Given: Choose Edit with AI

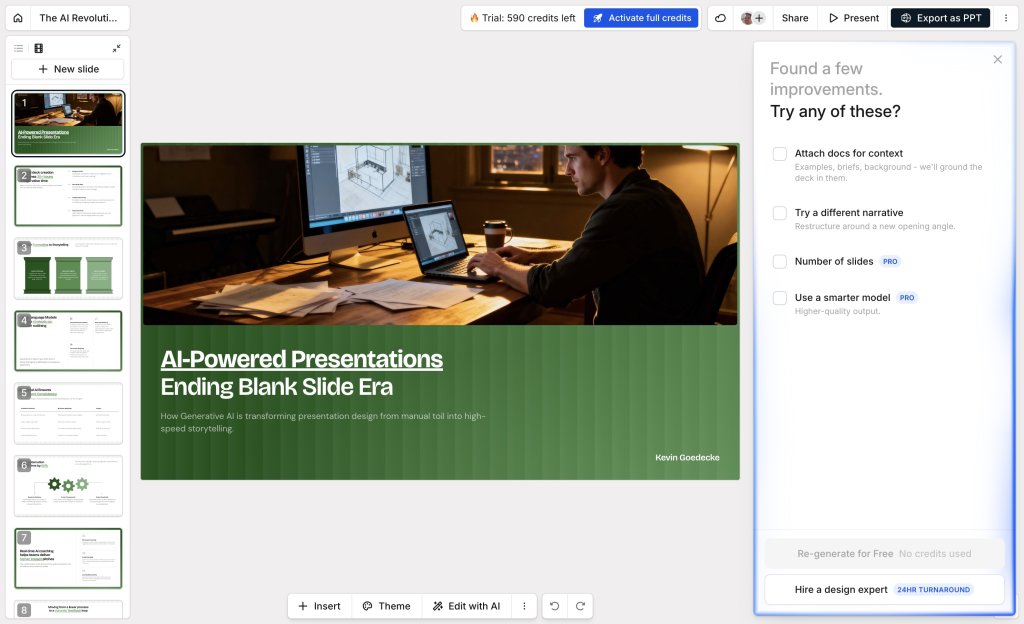Looking at the screenshot, I should tap(466, 606).
